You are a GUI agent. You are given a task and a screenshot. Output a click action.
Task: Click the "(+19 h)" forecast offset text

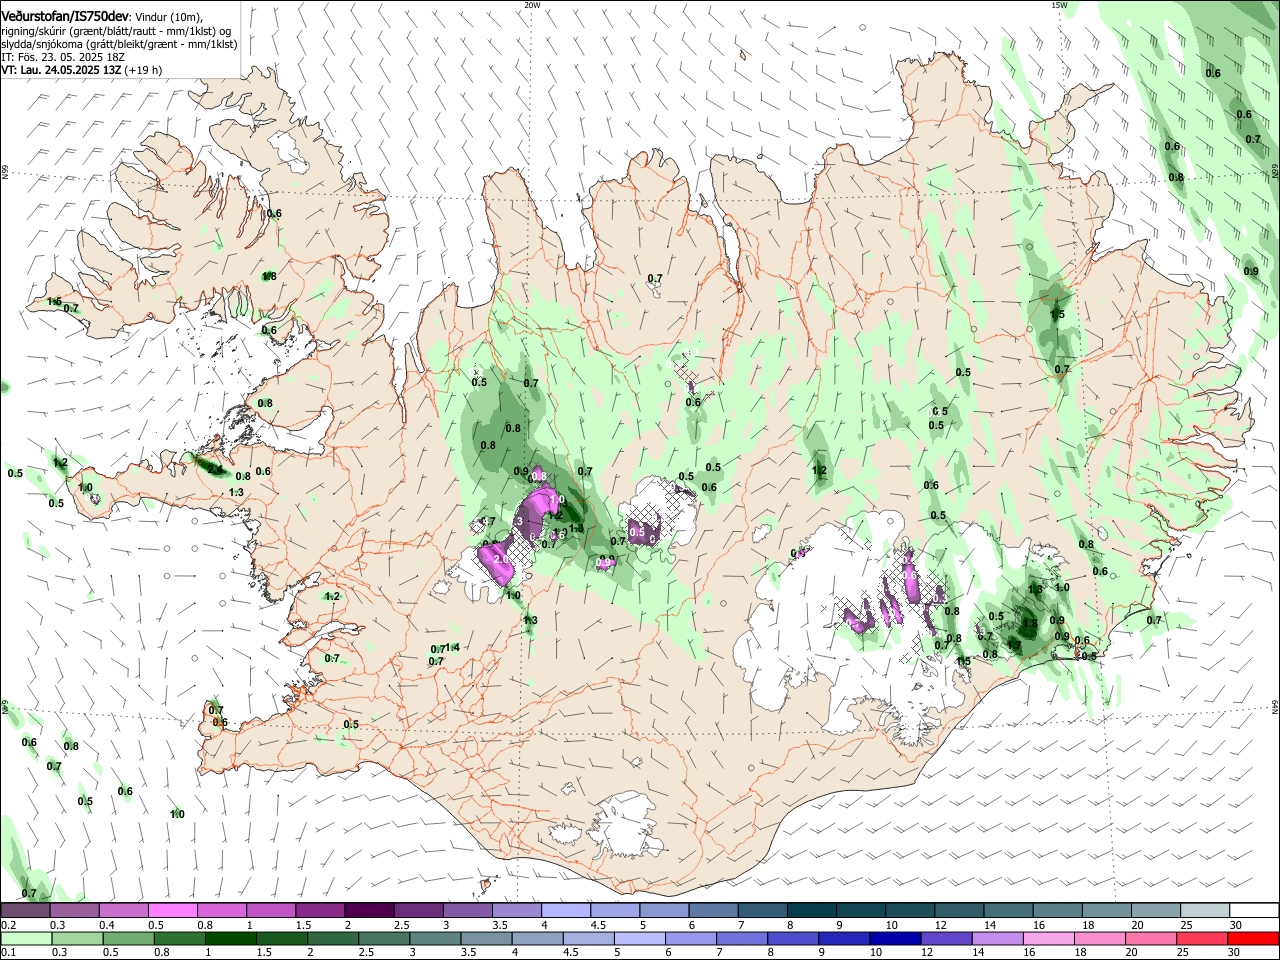(144, 70)
